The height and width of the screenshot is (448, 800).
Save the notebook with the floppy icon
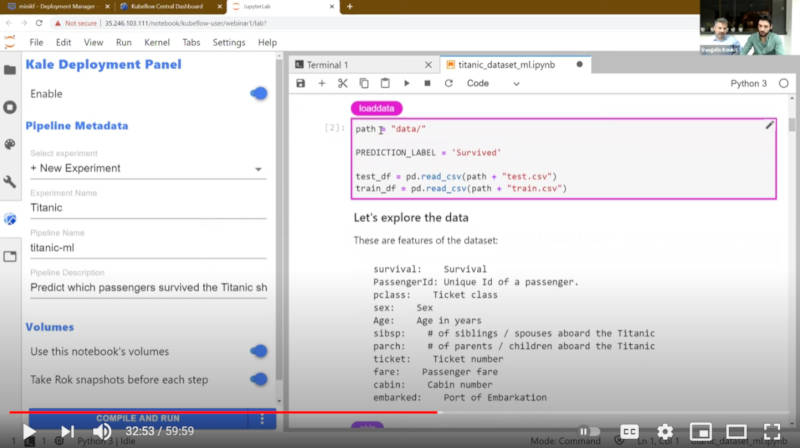(301, 83)
